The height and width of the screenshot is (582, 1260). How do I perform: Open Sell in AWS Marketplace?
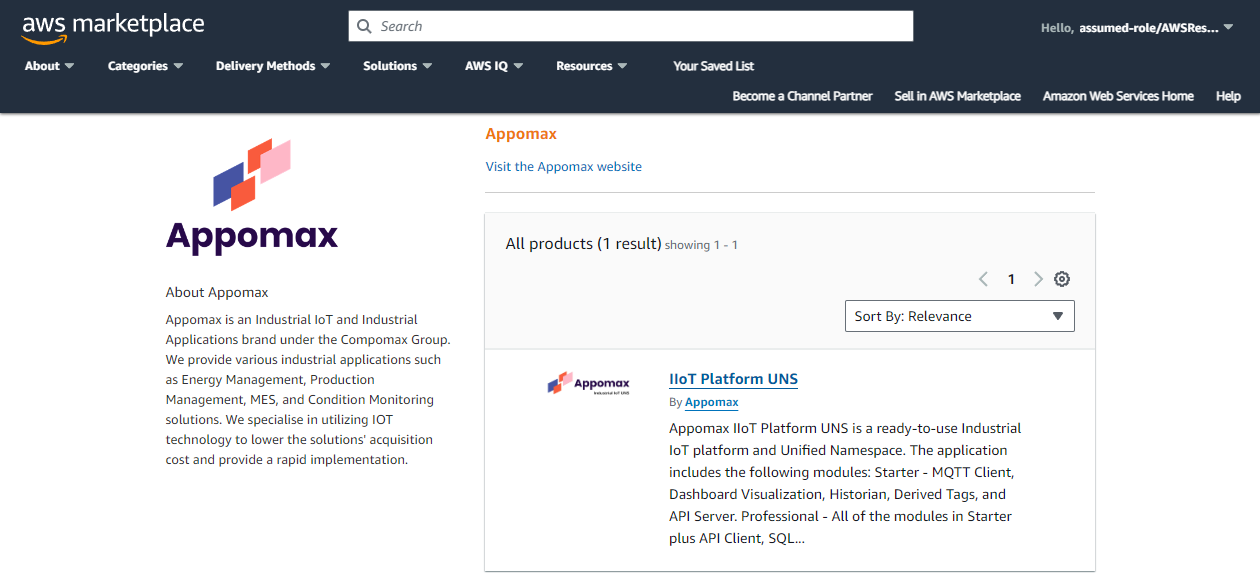(958, 96)
